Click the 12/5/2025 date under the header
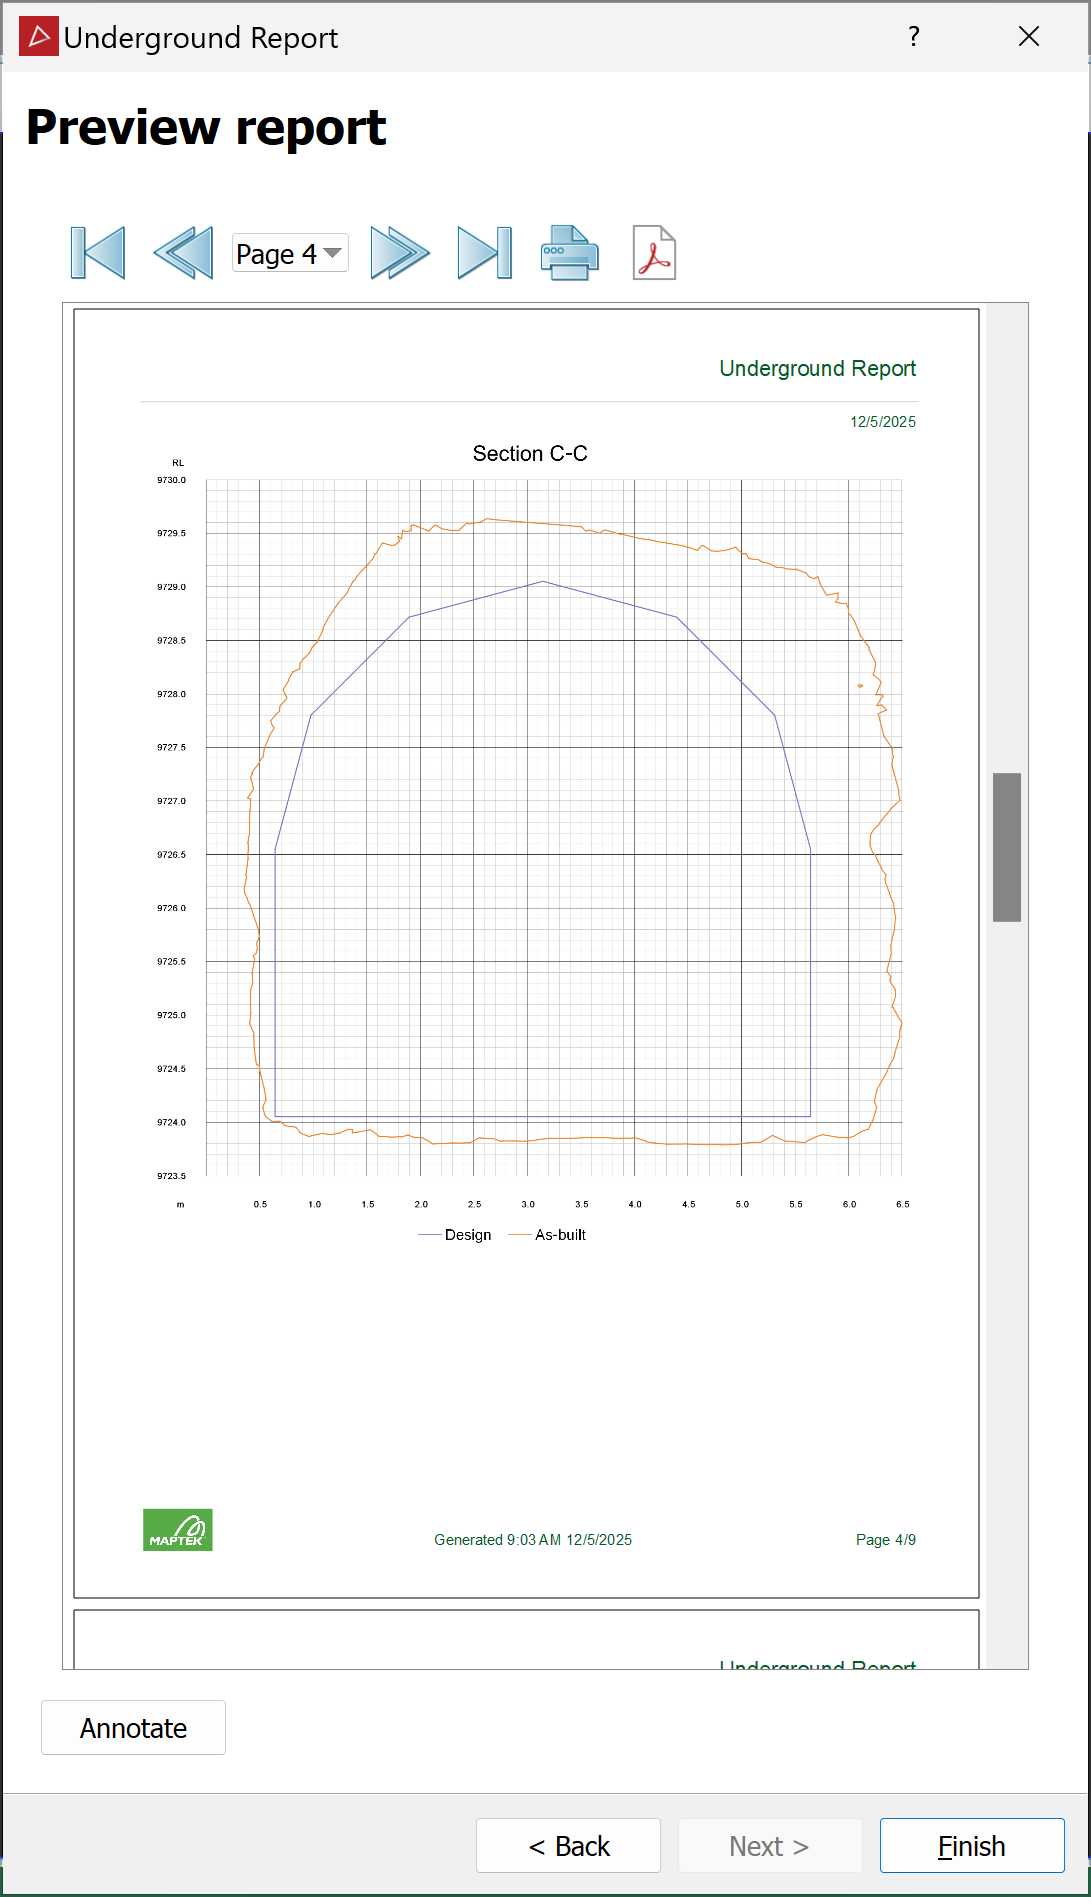Image resolution: width=1091 pixels, height=1897 pixels. point(883,422)
